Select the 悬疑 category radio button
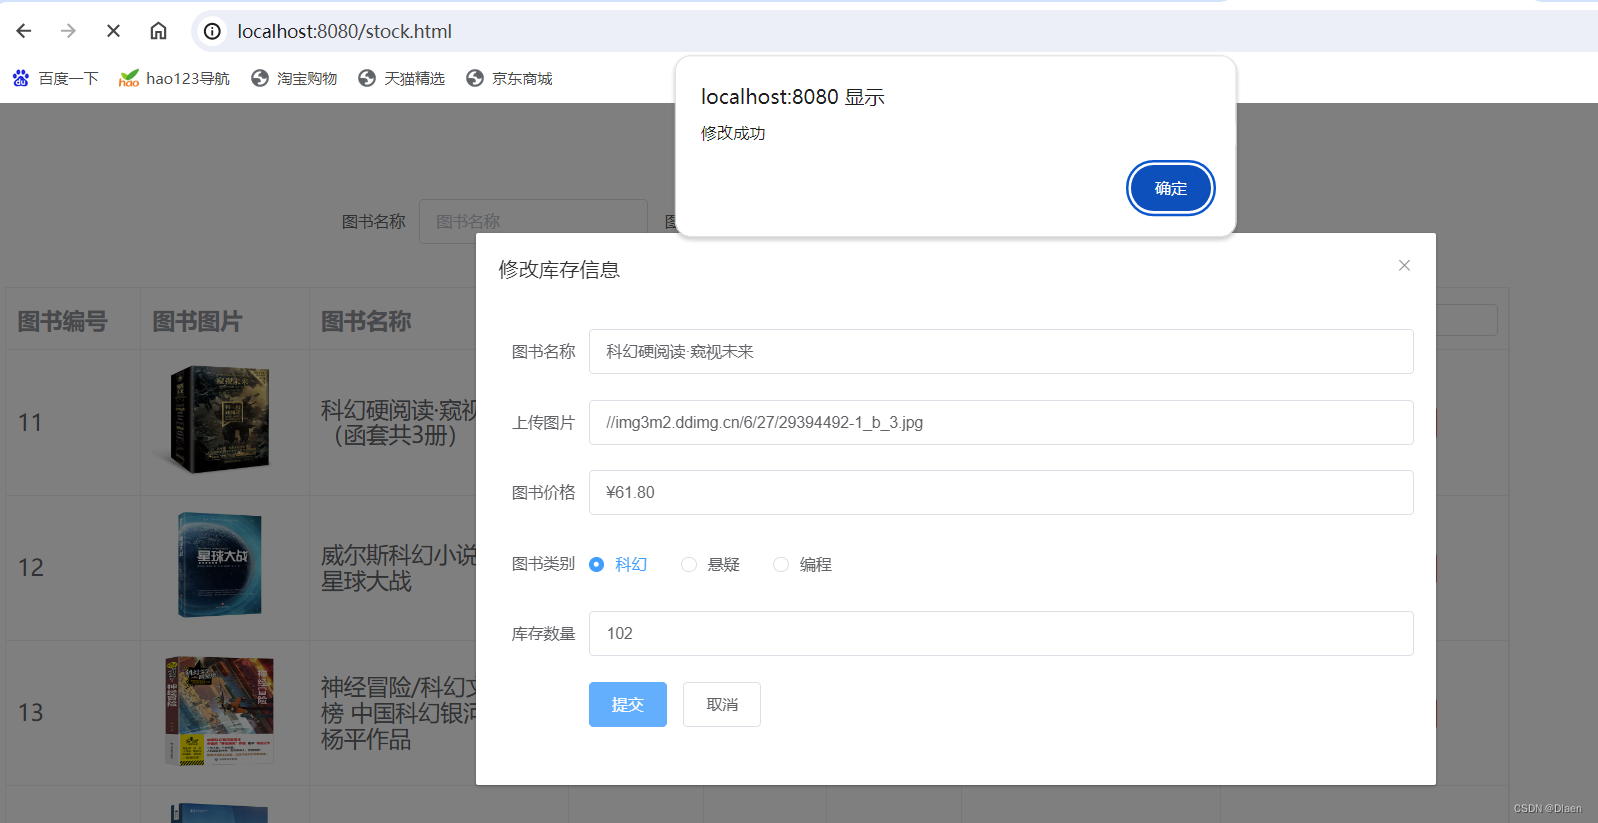The height and width of the screenshot is (823, 1598). (x=689, y=564)
